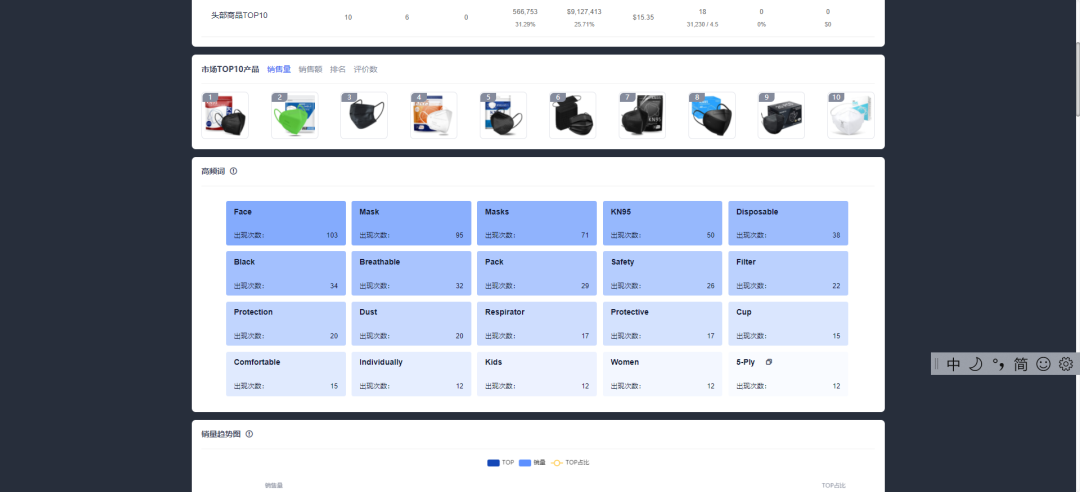
Task: Click the info icon beside 高频词
Action: (x=234, y=171)
